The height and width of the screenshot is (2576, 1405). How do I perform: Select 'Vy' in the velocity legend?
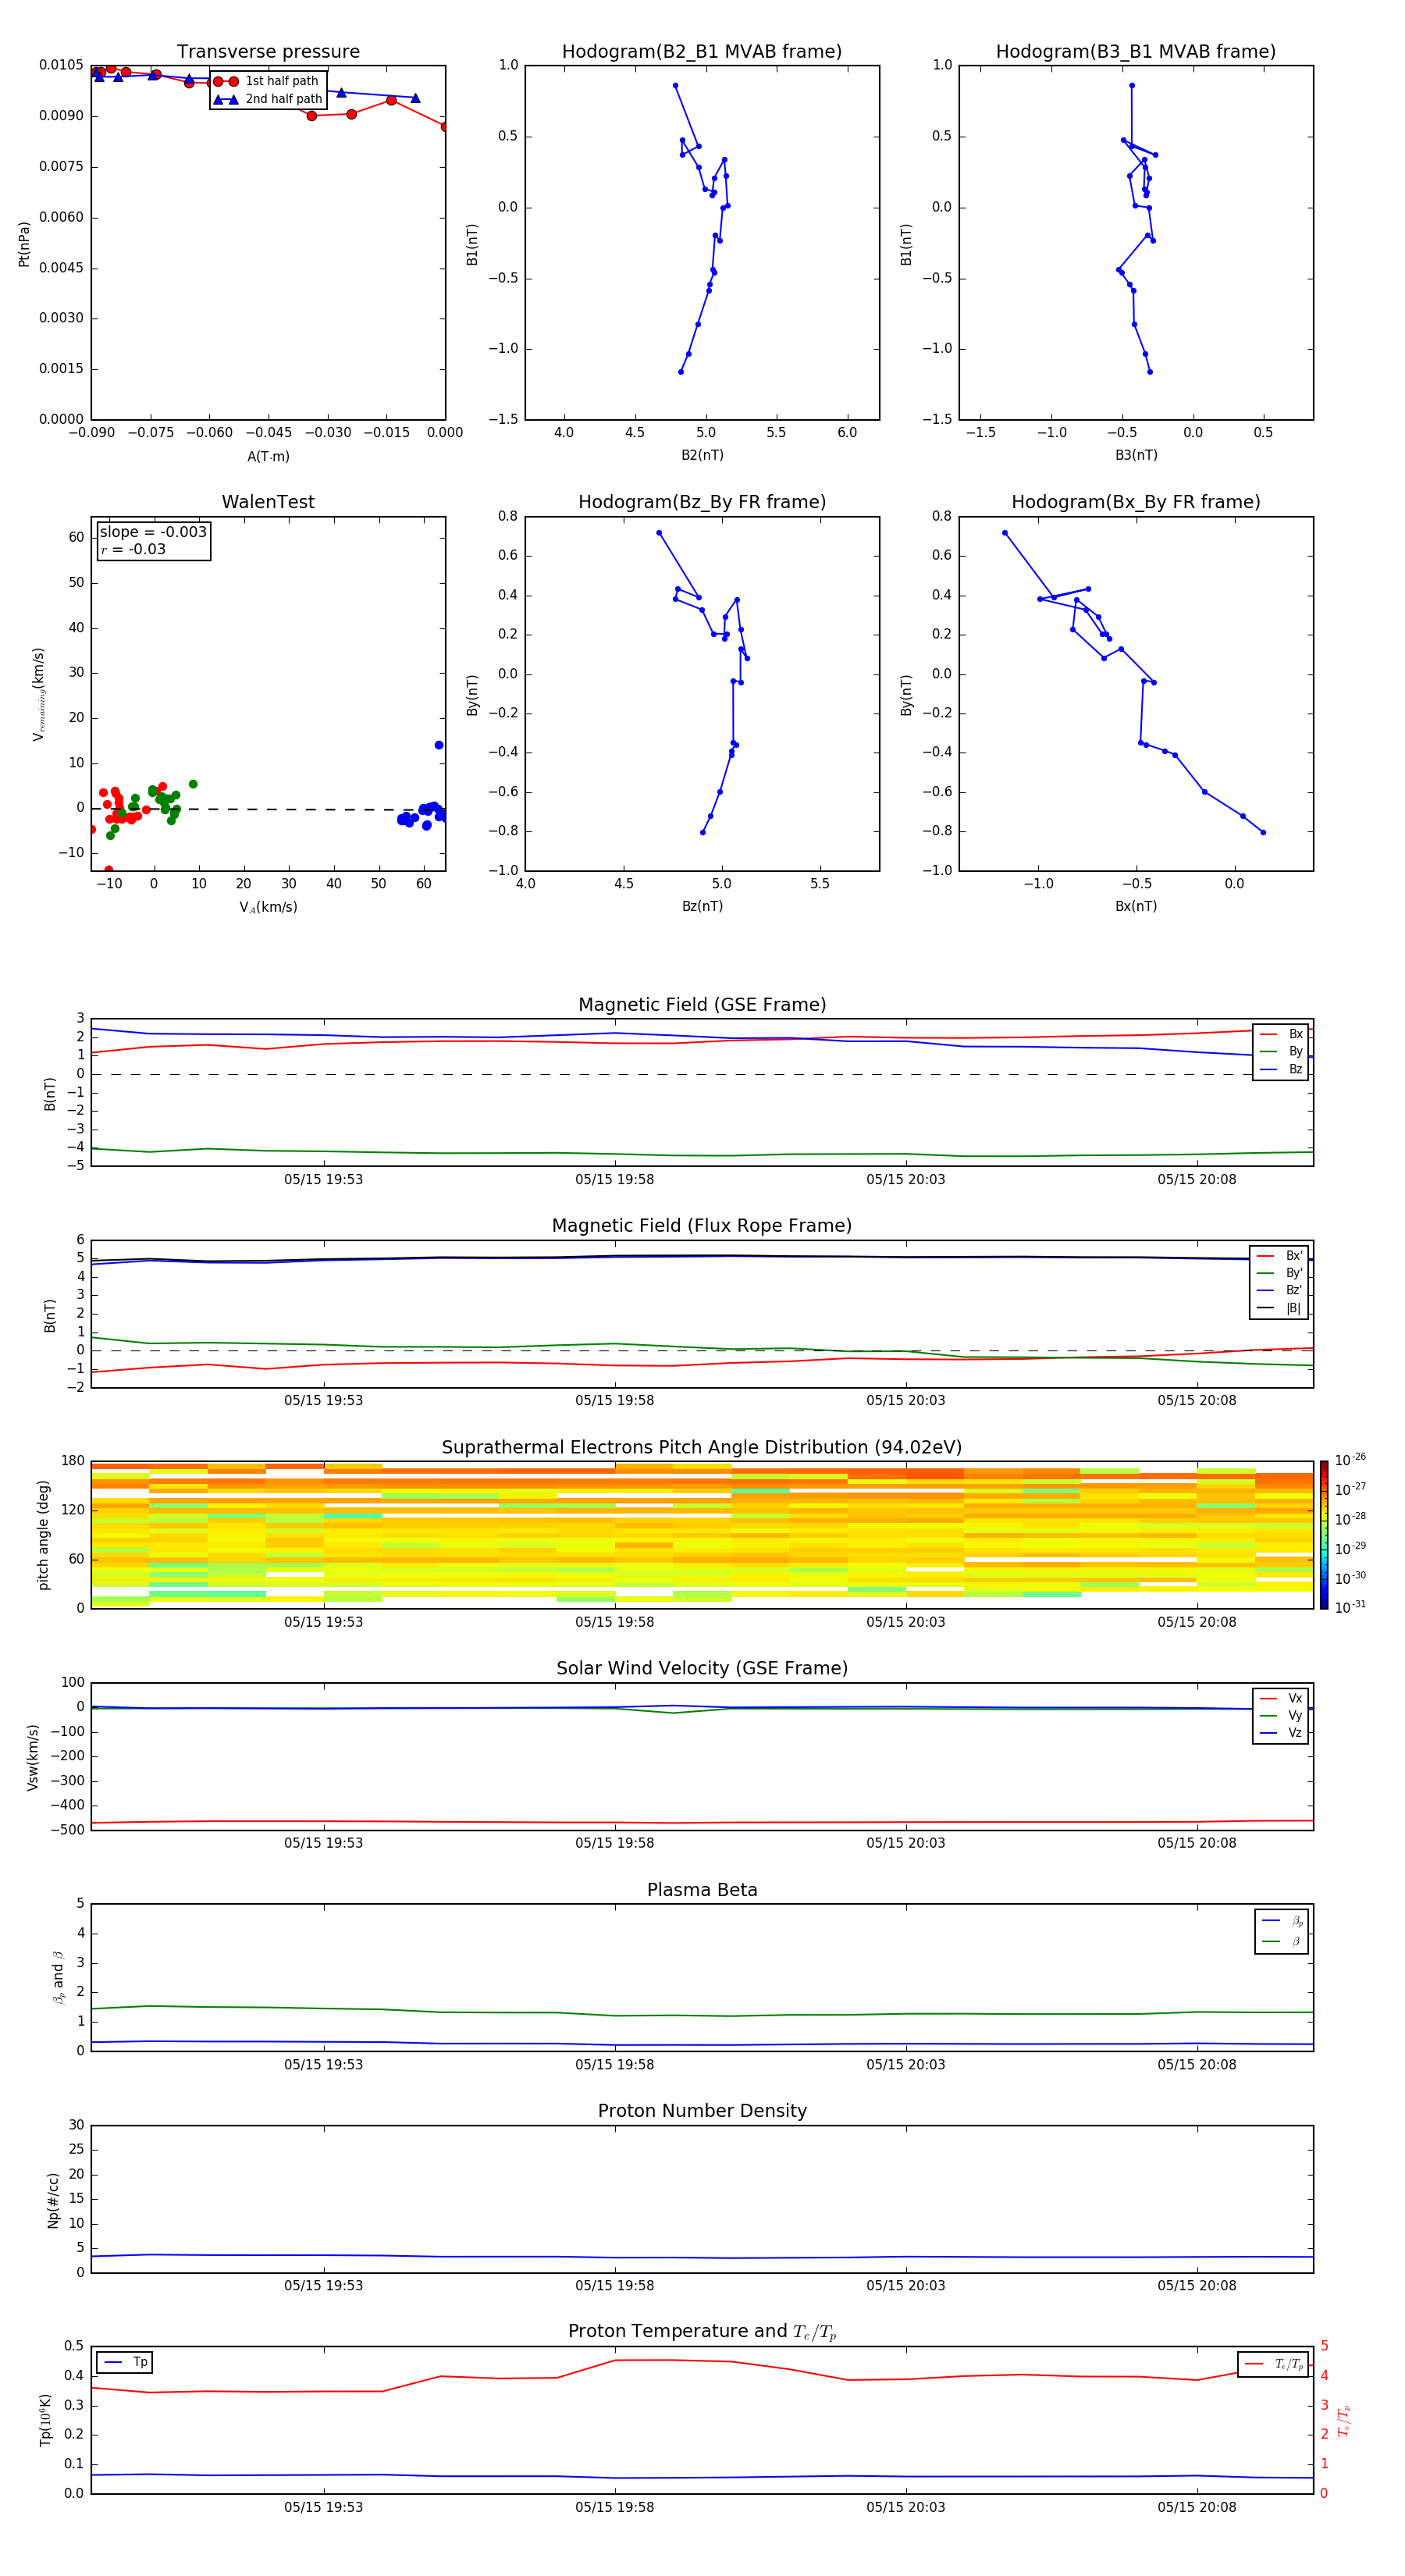tap(1281, 1715)
